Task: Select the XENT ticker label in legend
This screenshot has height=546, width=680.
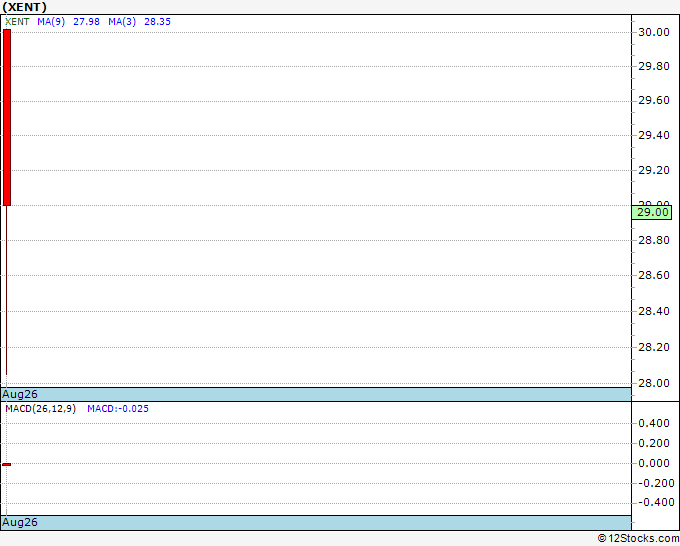Action: tap(17, 22)
